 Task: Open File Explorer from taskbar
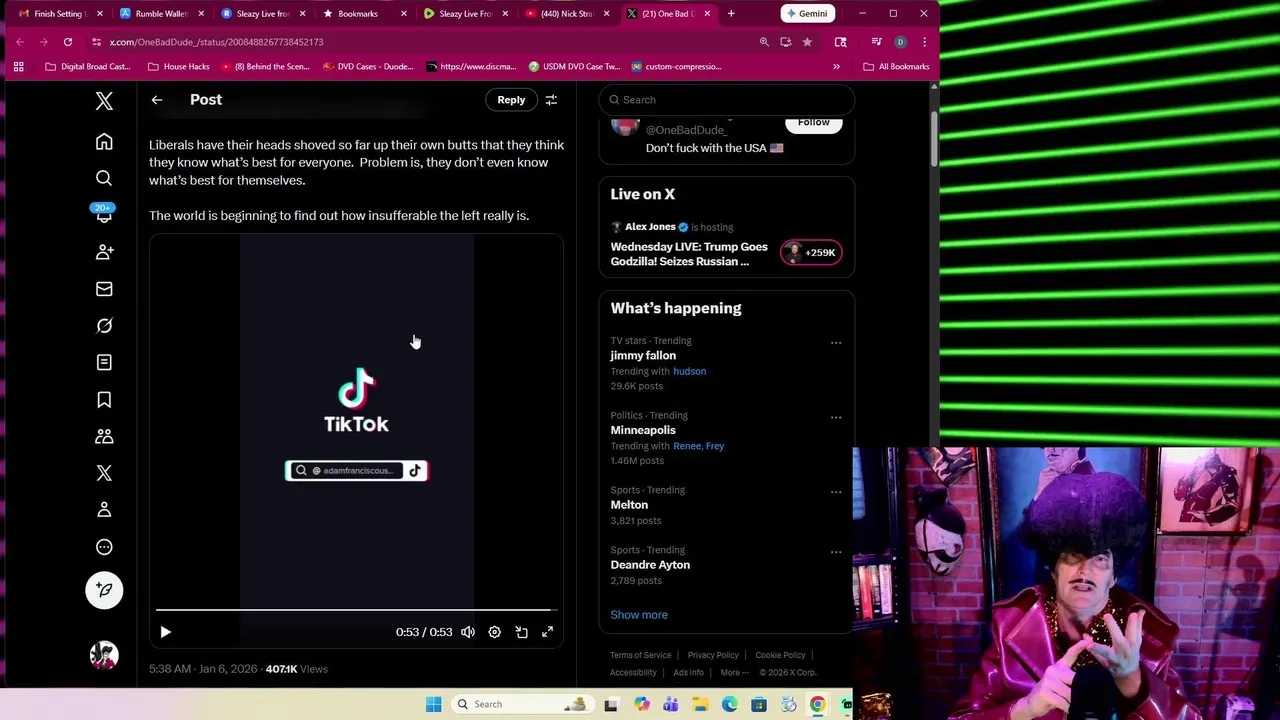pos(701,704)
